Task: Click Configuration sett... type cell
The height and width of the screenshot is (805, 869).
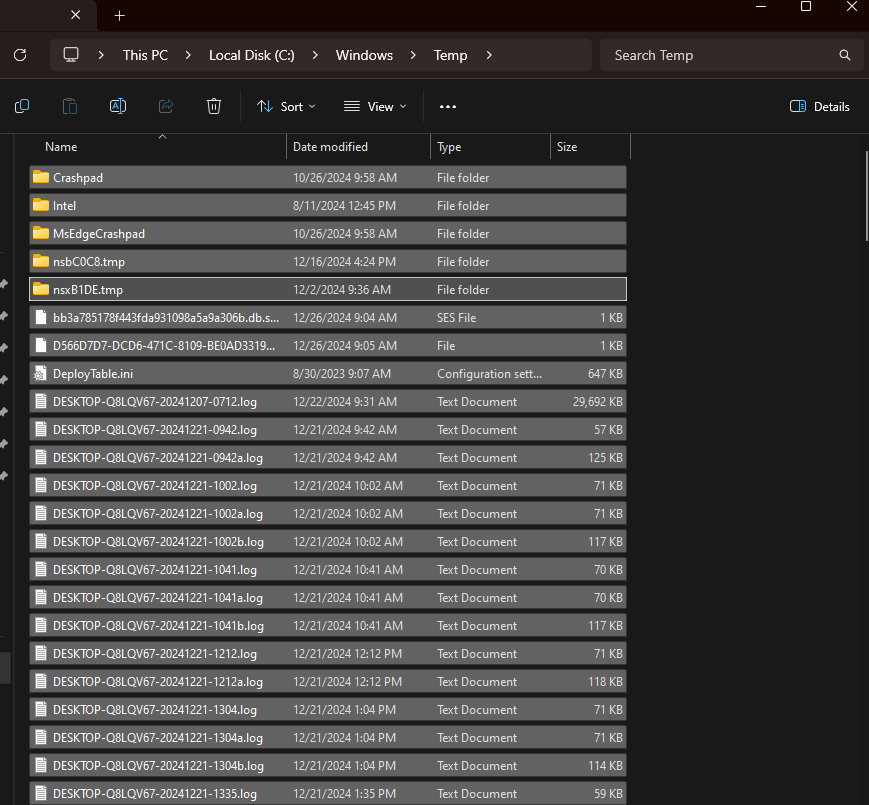Action: pos(489,374)
